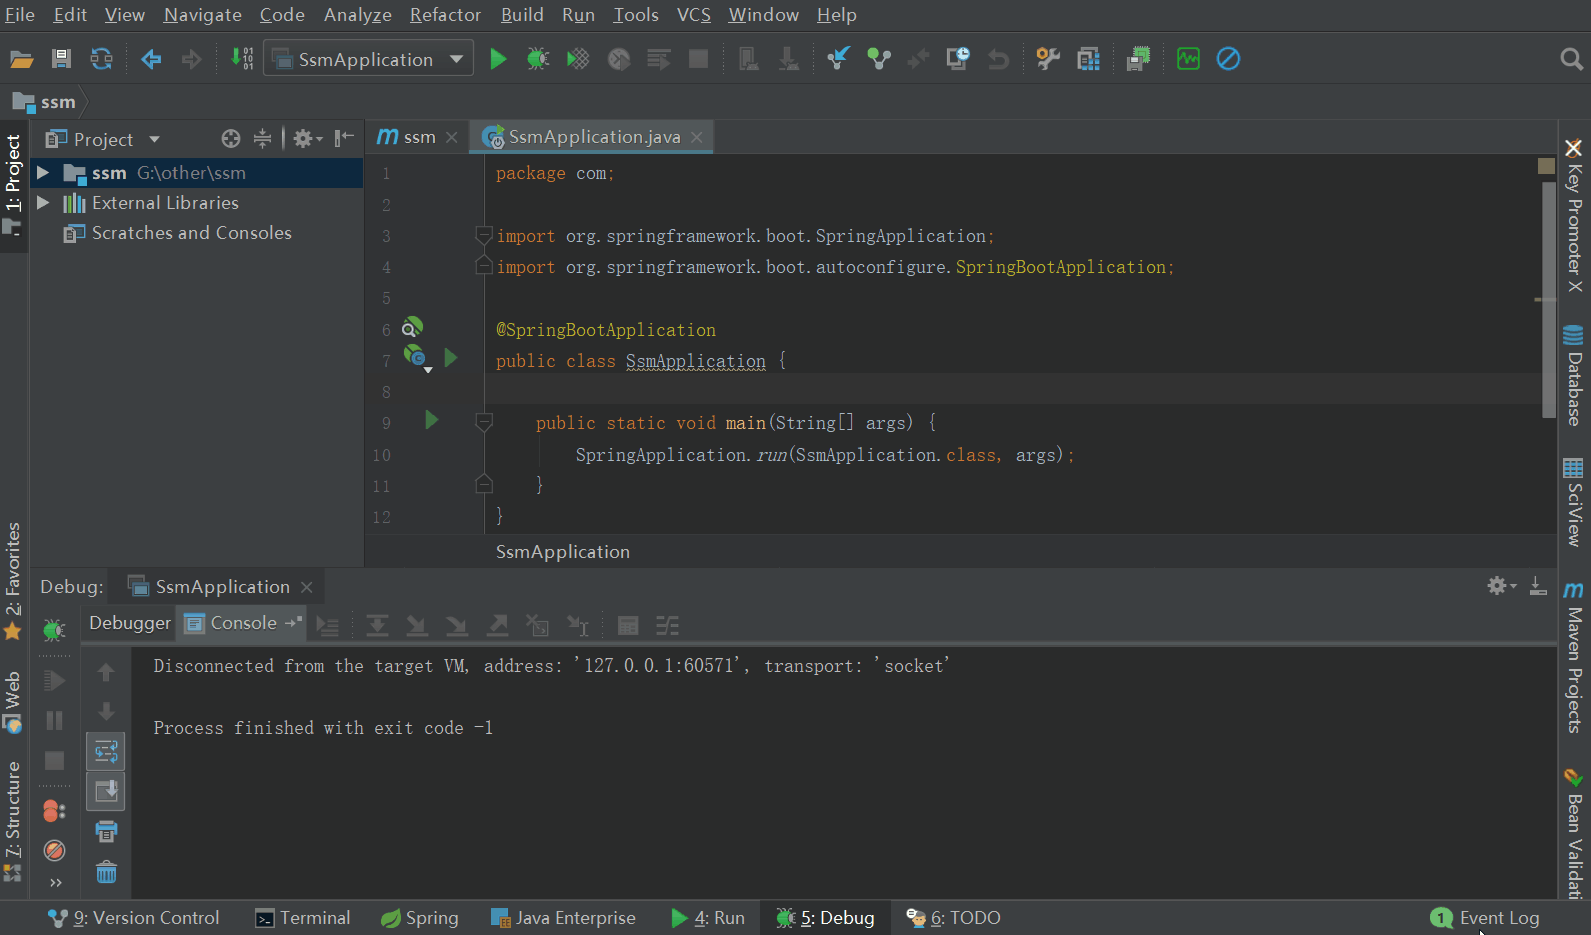Screen dimensions: 1591x935
Task: Click the run gutter icon beside the main method
Action: coord(432,420)
